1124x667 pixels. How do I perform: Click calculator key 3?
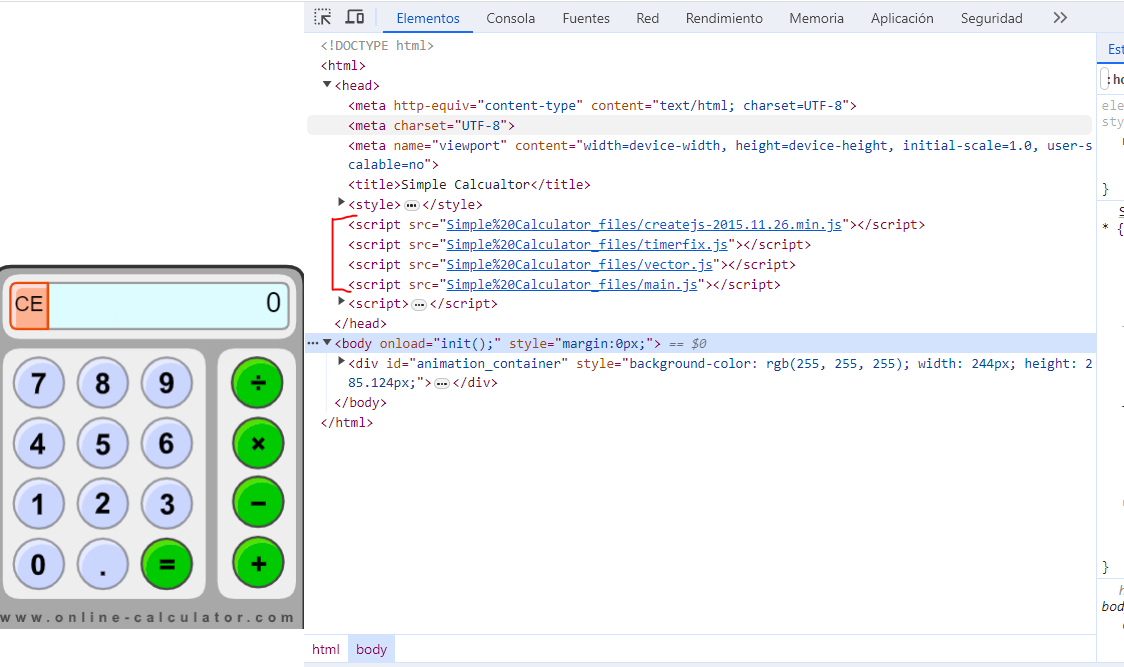point(166,503)
